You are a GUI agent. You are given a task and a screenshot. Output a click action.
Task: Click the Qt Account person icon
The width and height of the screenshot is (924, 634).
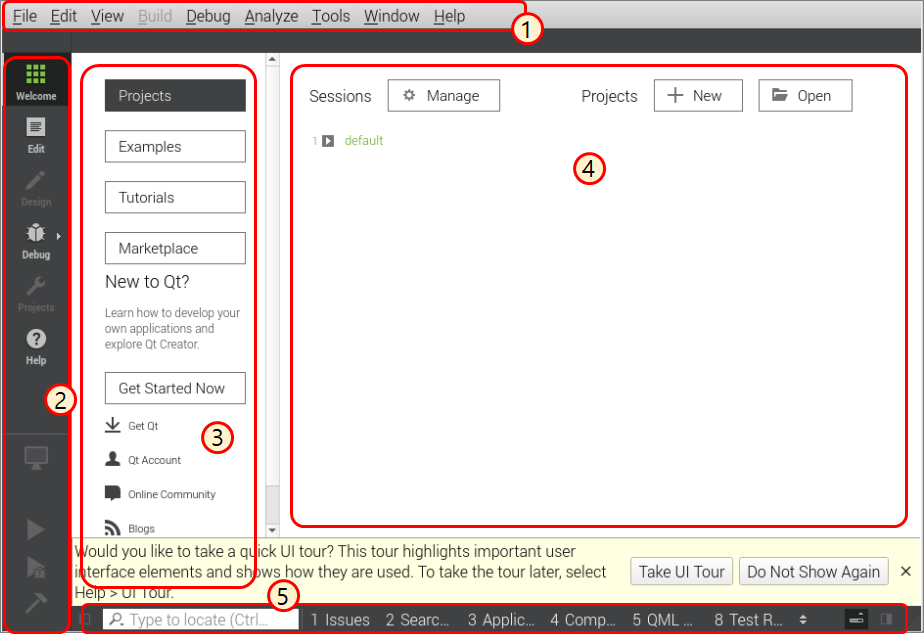click(113, 459)
